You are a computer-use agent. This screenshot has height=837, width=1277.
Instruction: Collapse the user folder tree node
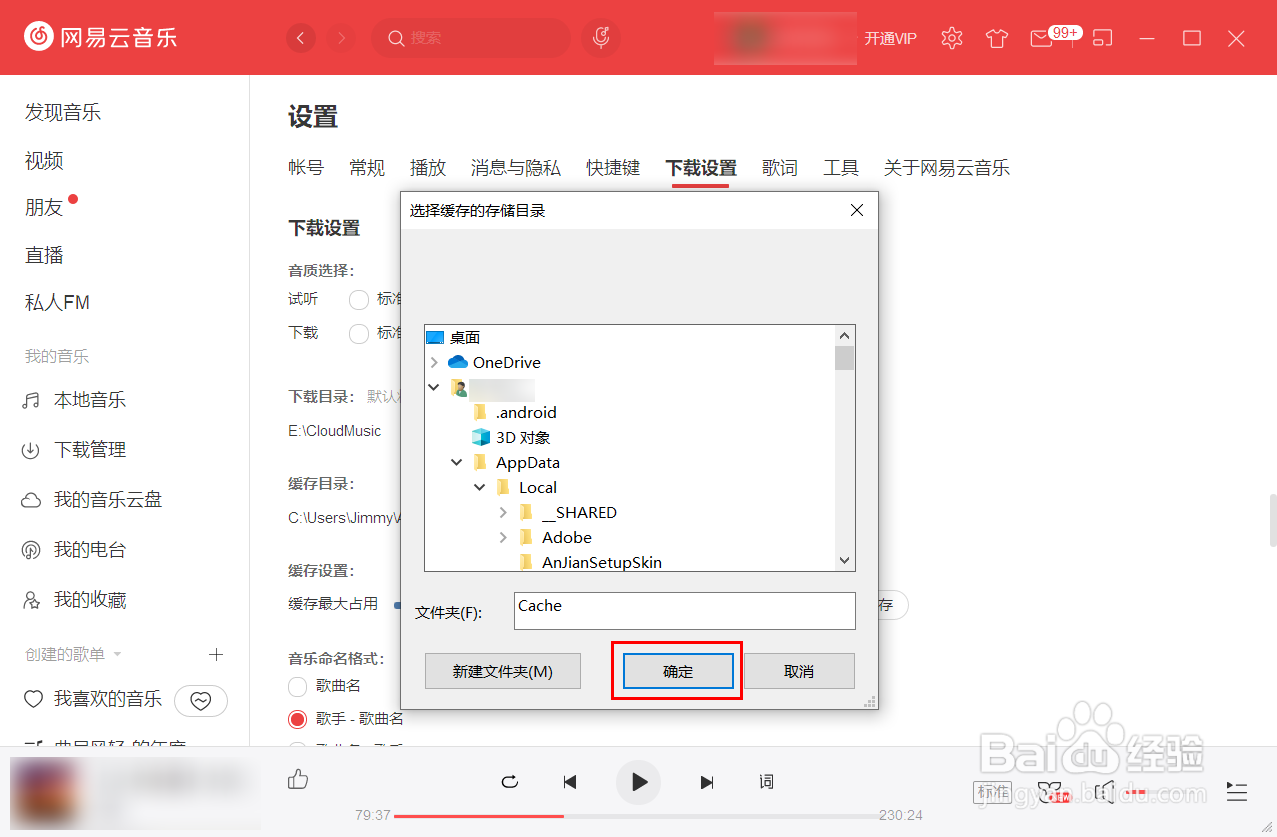tap(433, 387)
